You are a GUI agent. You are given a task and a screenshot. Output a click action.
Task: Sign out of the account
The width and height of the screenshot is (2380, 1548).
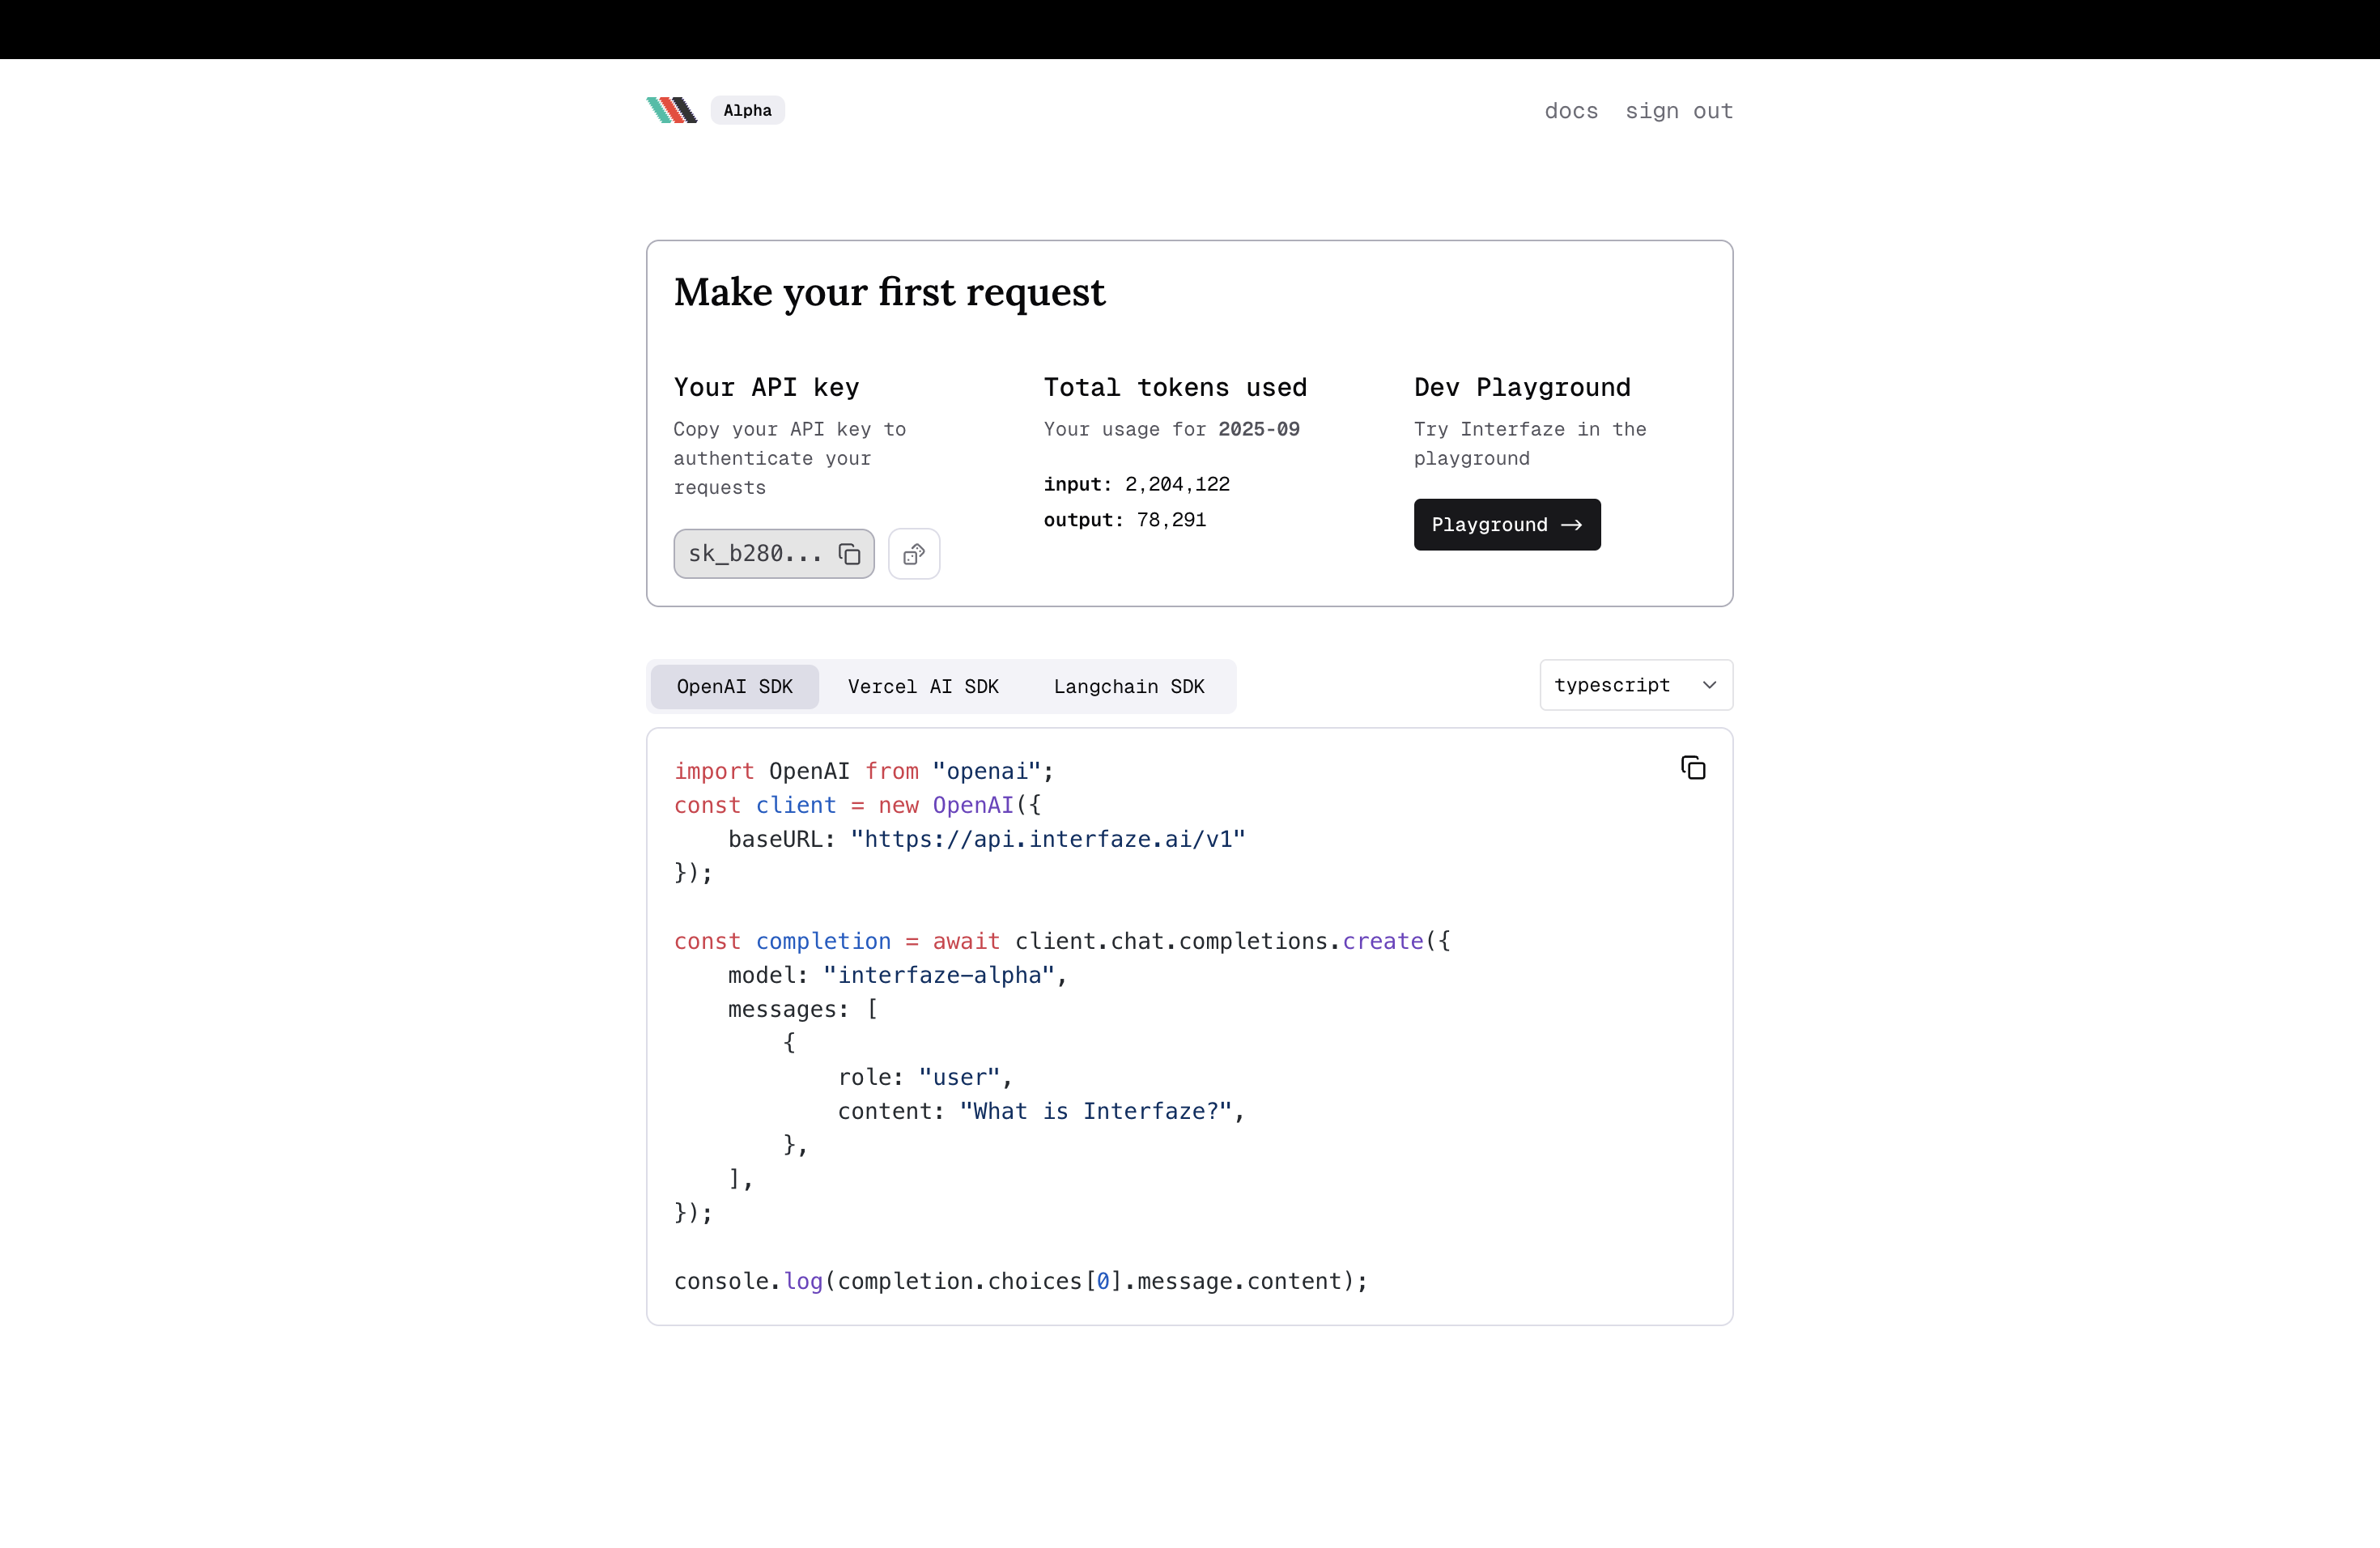pyautogui.click(x=1678, y=111)
